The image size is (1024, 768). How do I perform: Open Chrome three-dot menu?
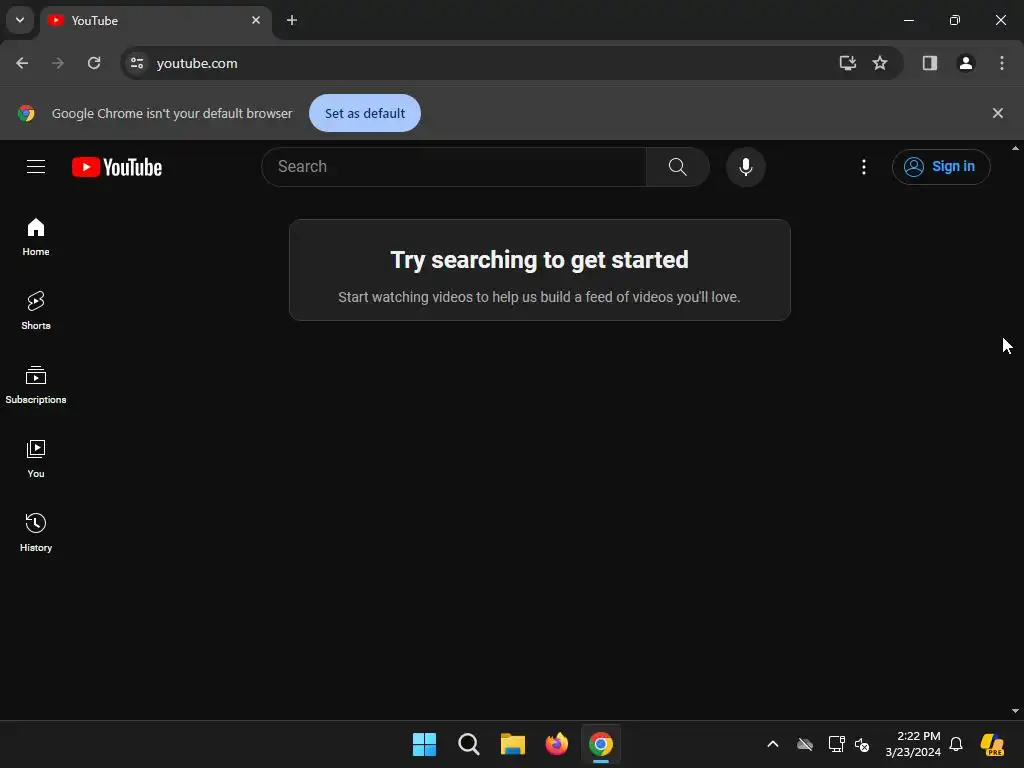(1001, 63)
